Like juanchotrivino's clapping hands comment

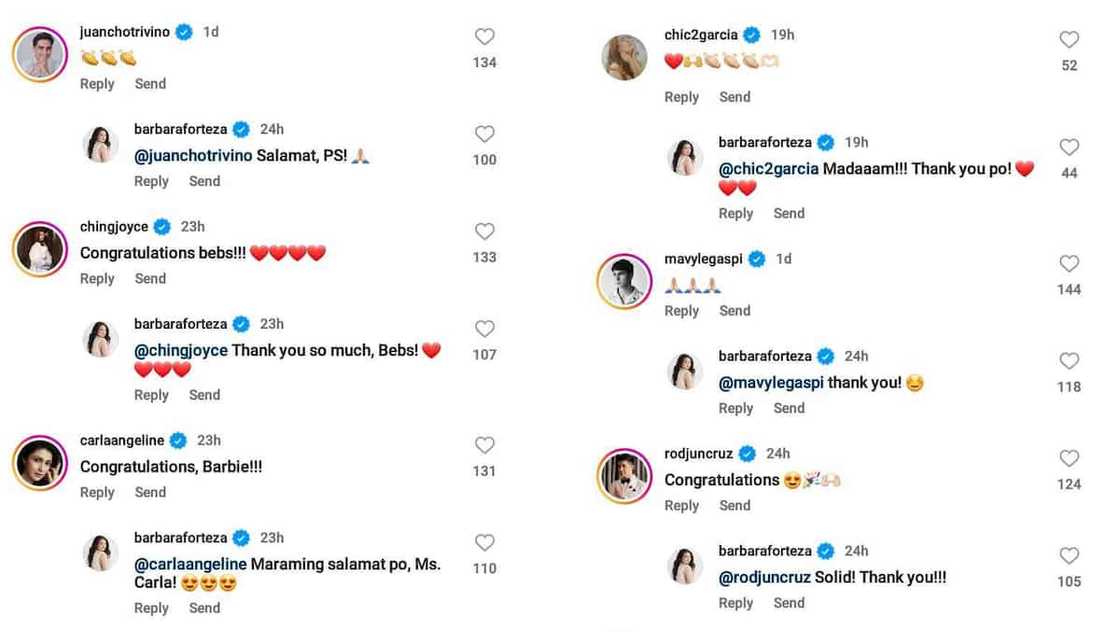[484, 37]
